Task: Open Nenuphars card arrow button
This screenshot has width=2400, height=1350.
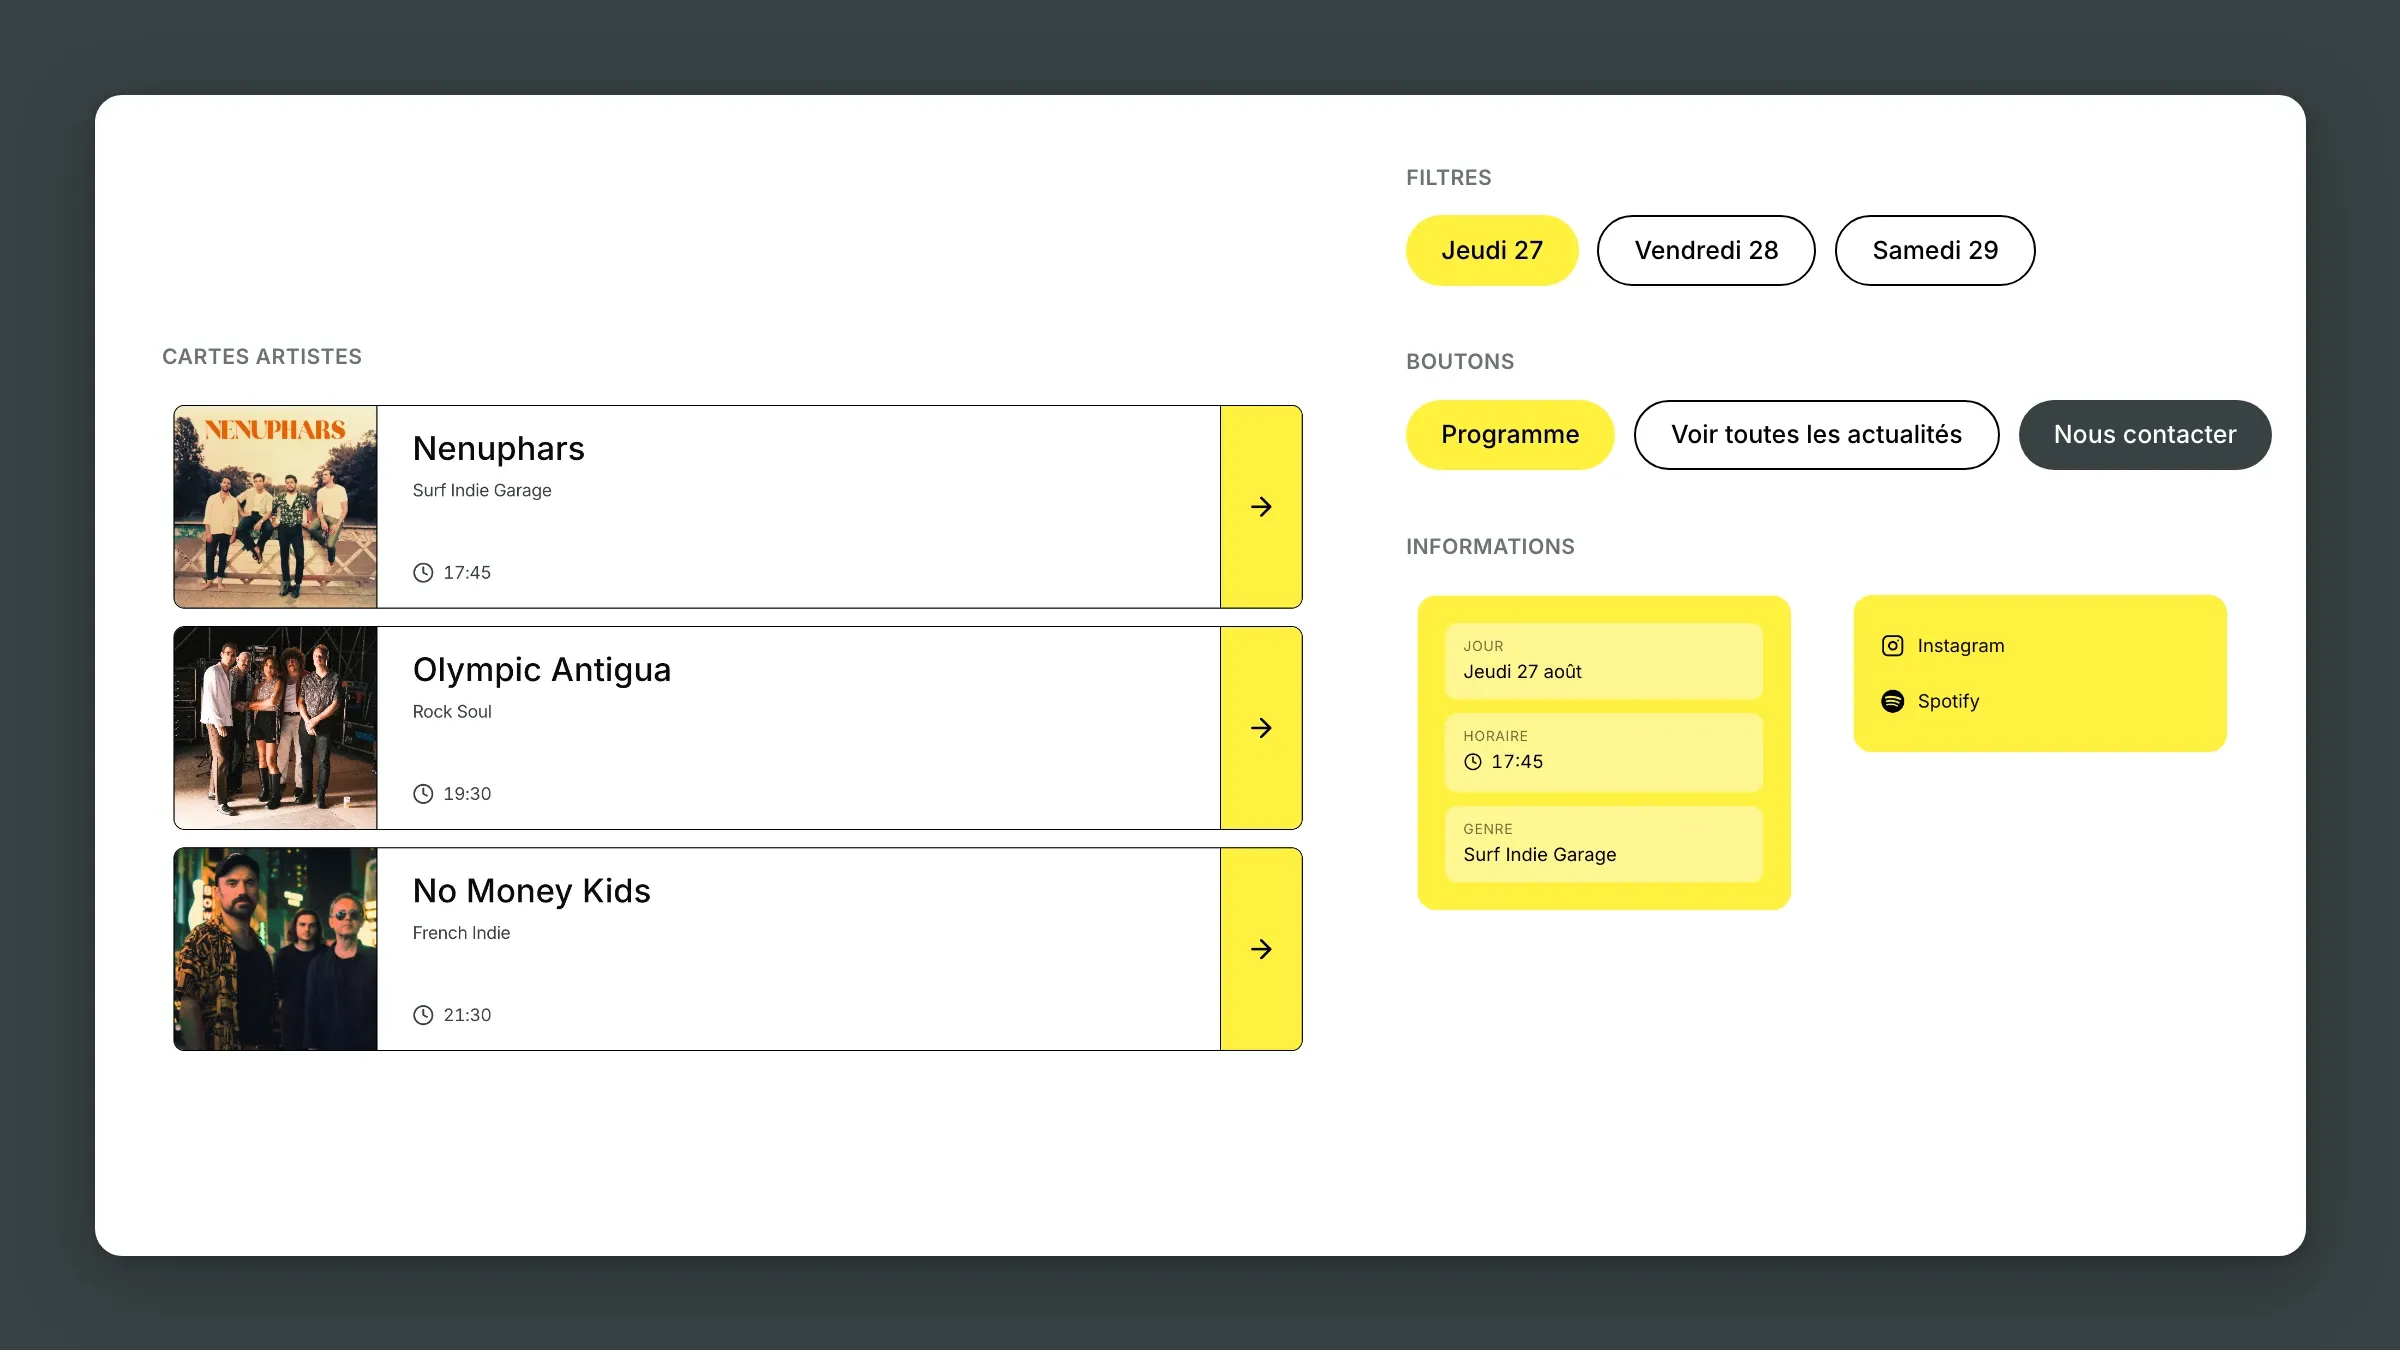Action: 1261,507
